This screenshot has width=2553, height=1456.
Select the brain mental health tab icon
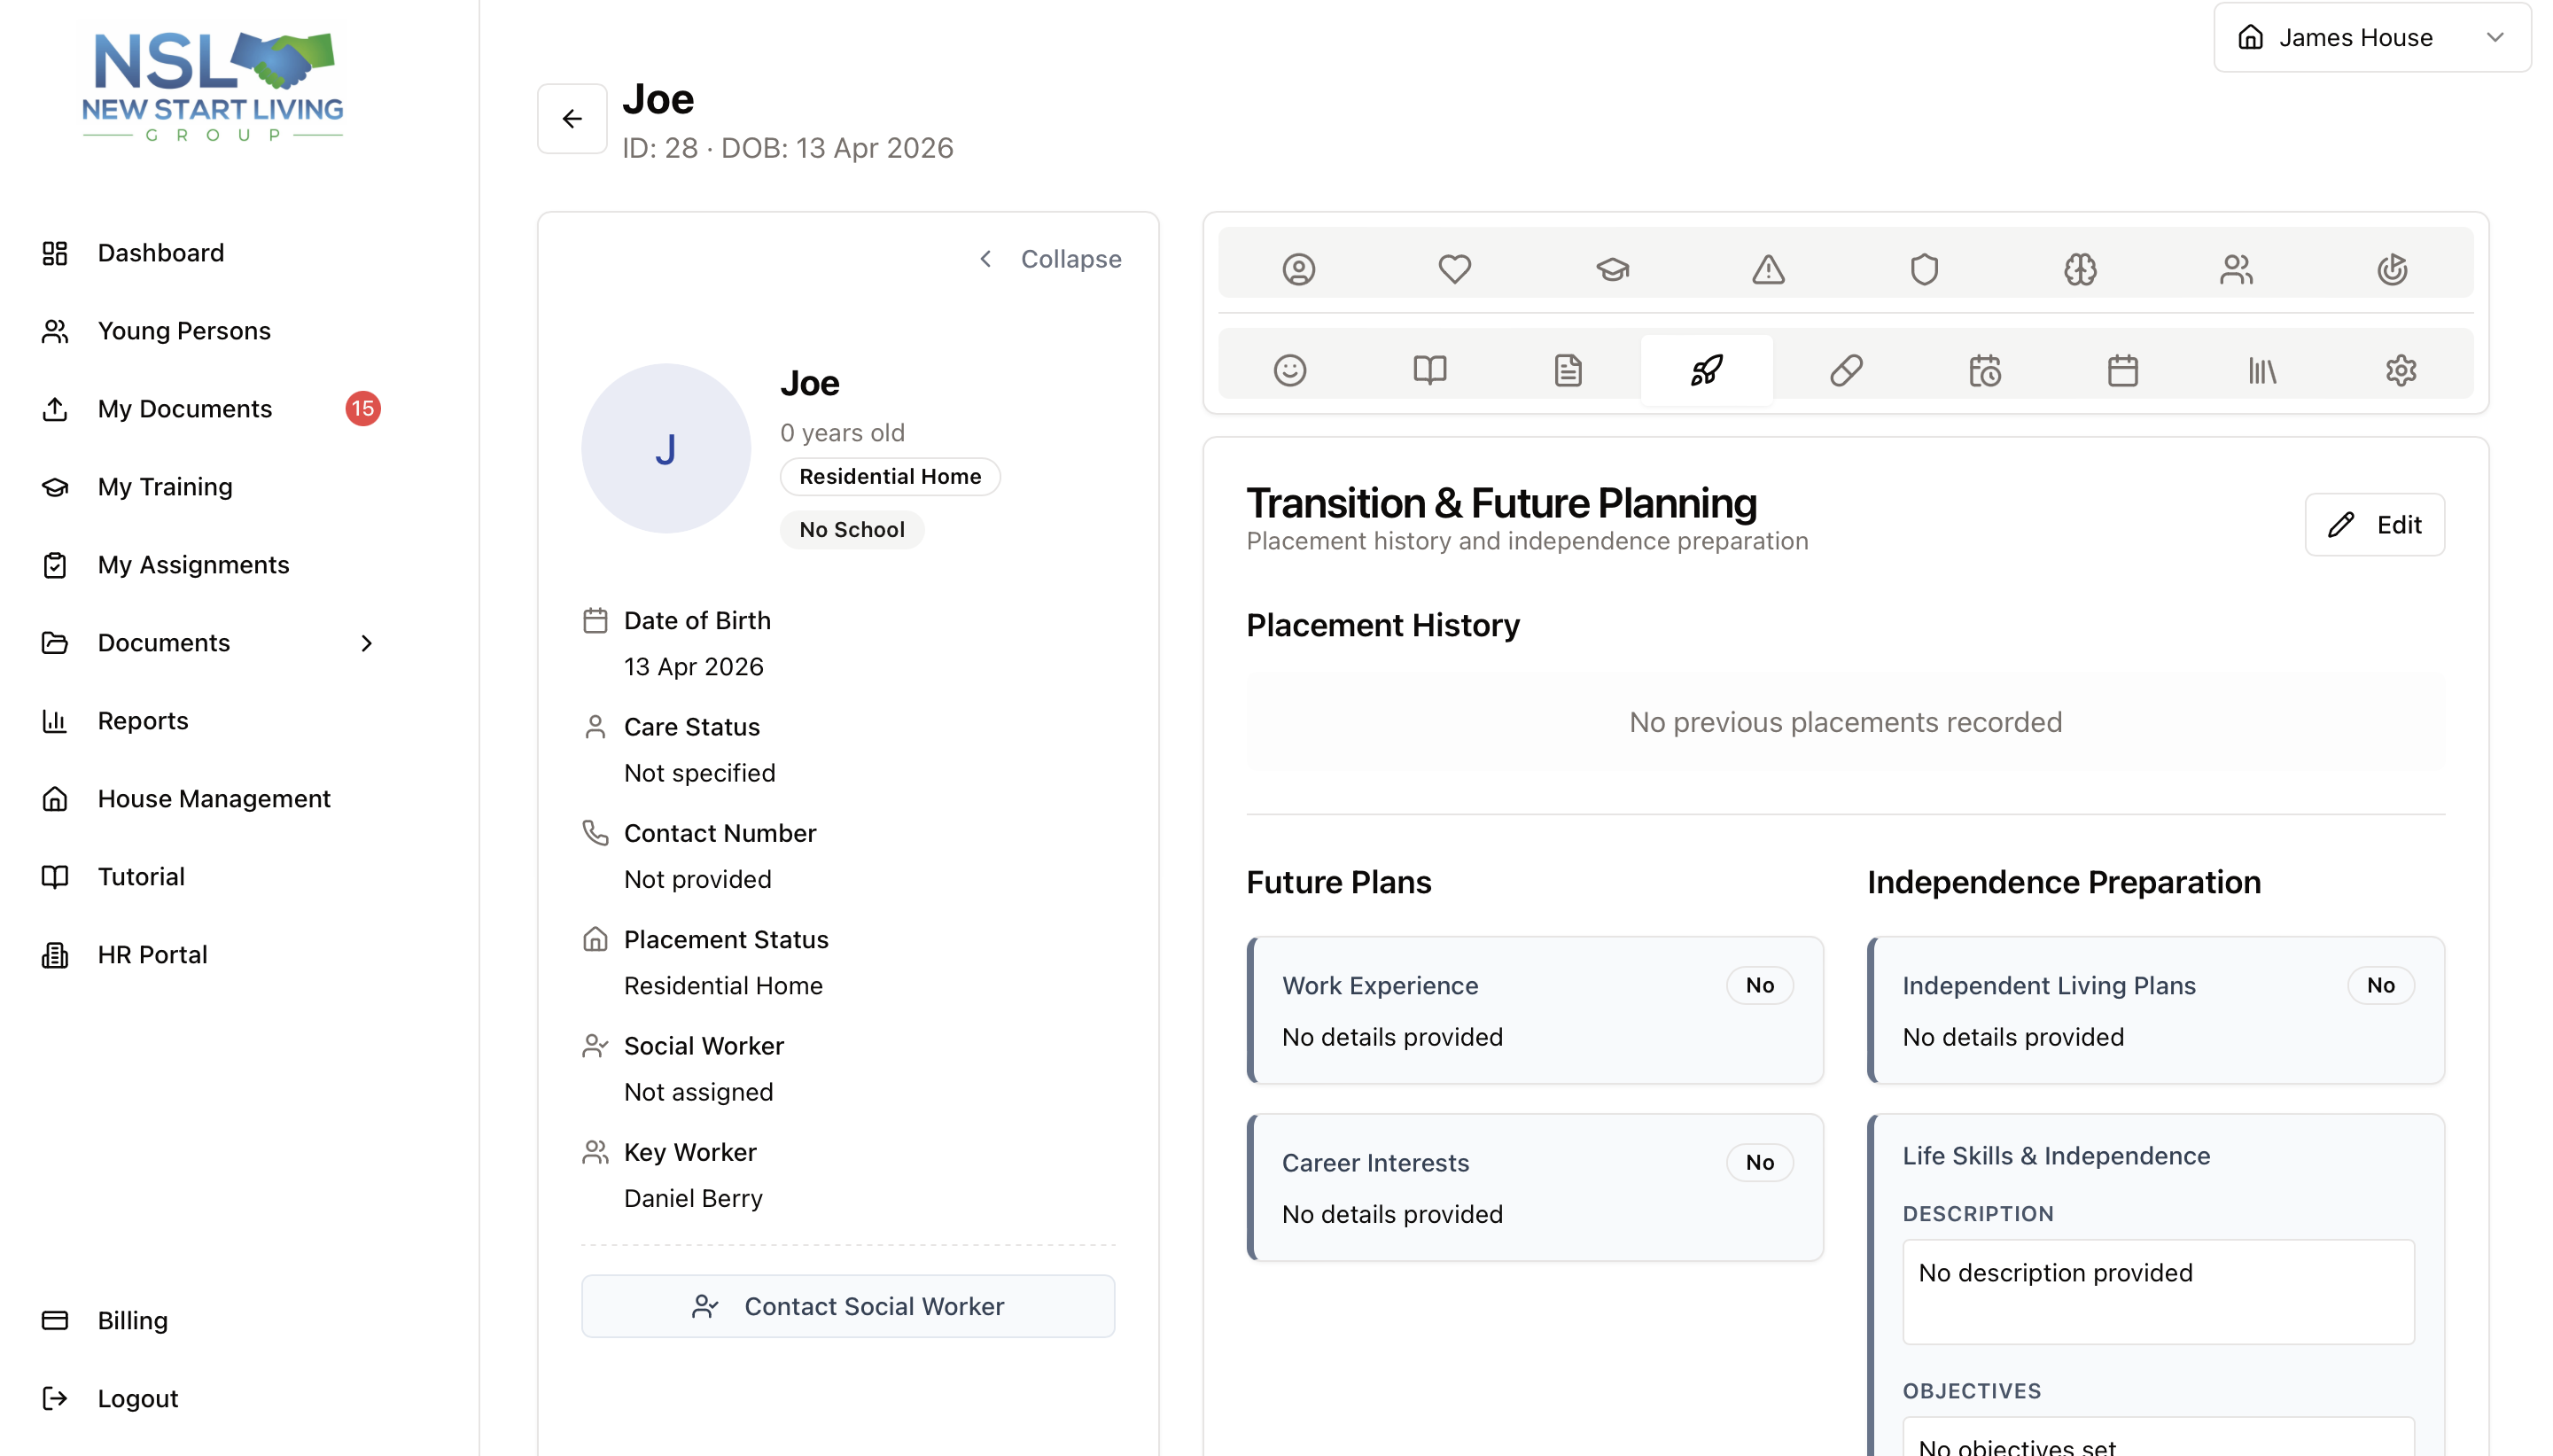tap(2080, 268)
